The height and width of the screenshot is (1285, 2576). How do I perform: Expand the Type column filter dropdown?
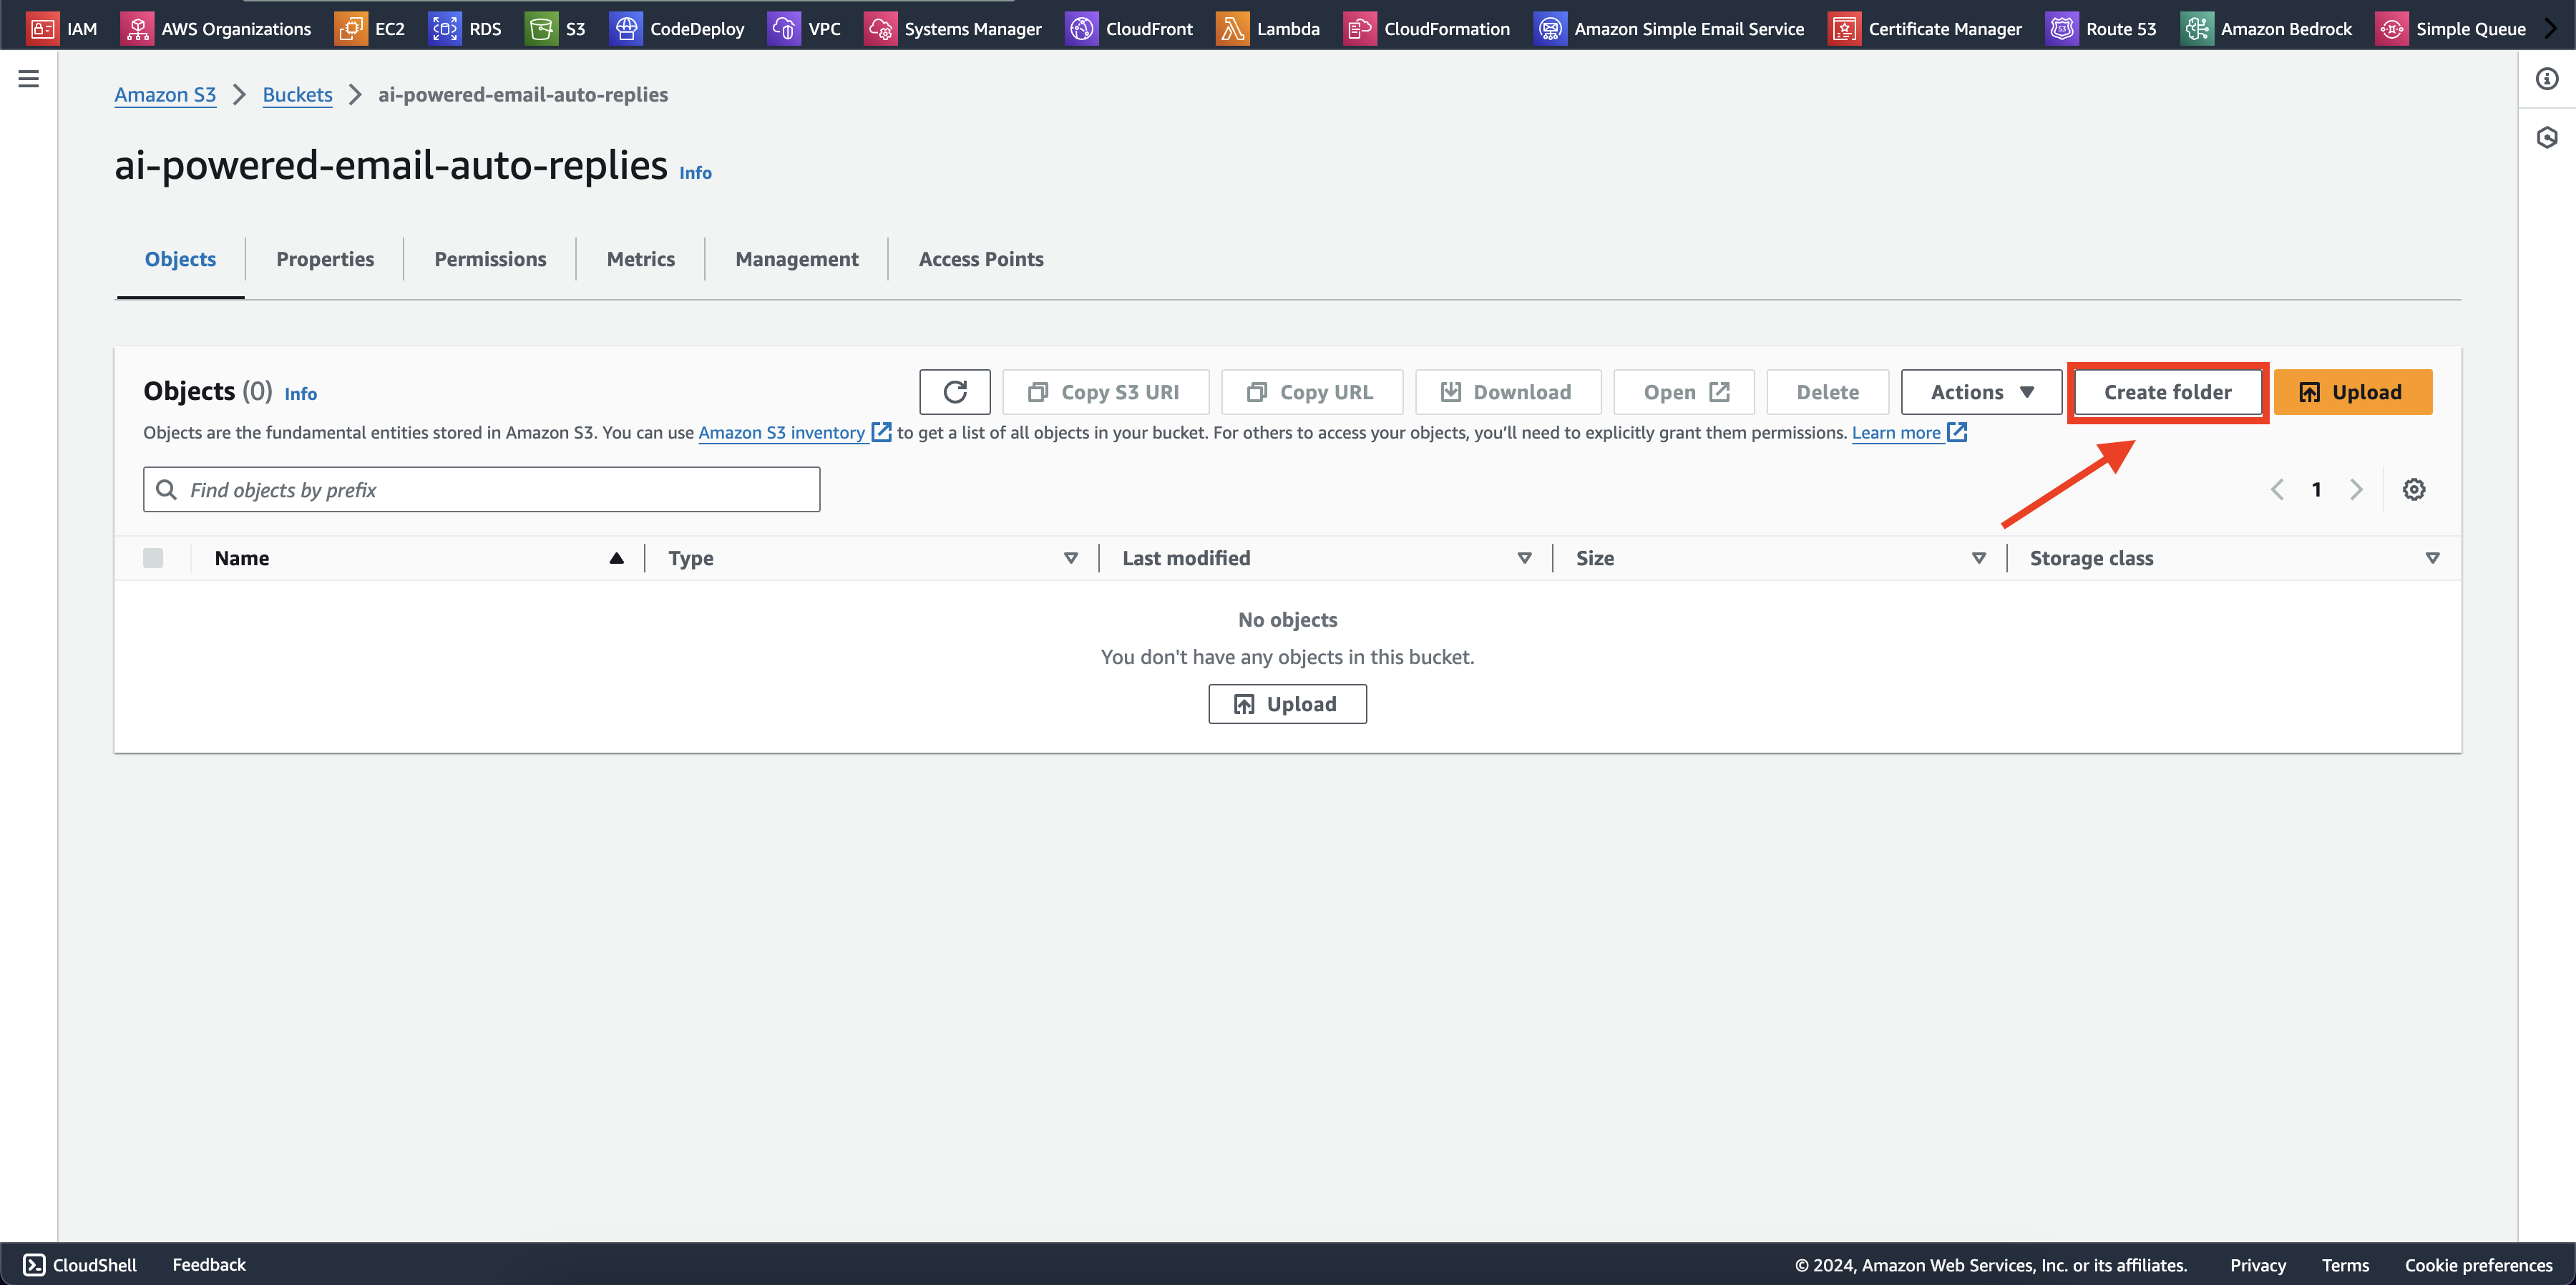click(1070, 557)
